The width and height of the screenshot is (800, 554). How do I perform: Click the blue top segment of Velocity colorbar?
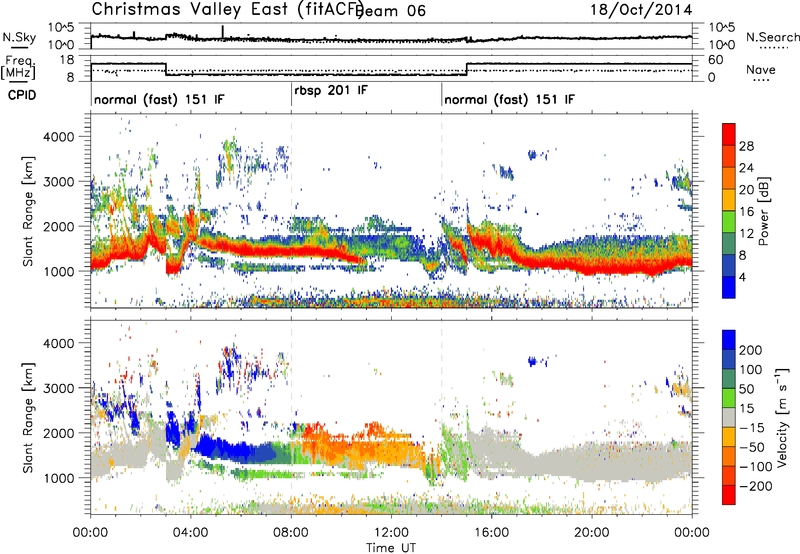pyautogui.click(x=729, y=340)
